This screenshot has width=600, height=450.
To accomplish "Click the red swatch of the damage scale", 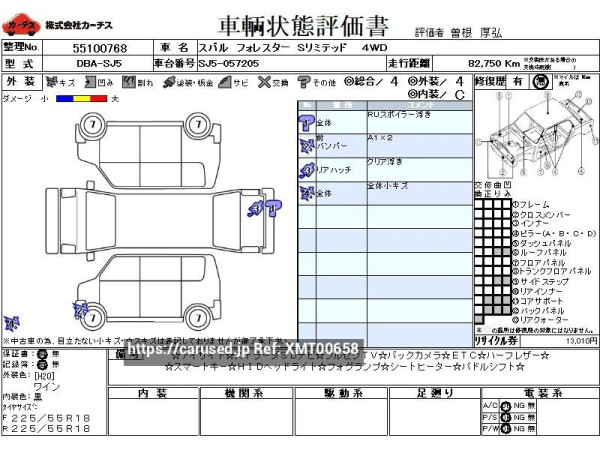I will [x=98, y=99].
